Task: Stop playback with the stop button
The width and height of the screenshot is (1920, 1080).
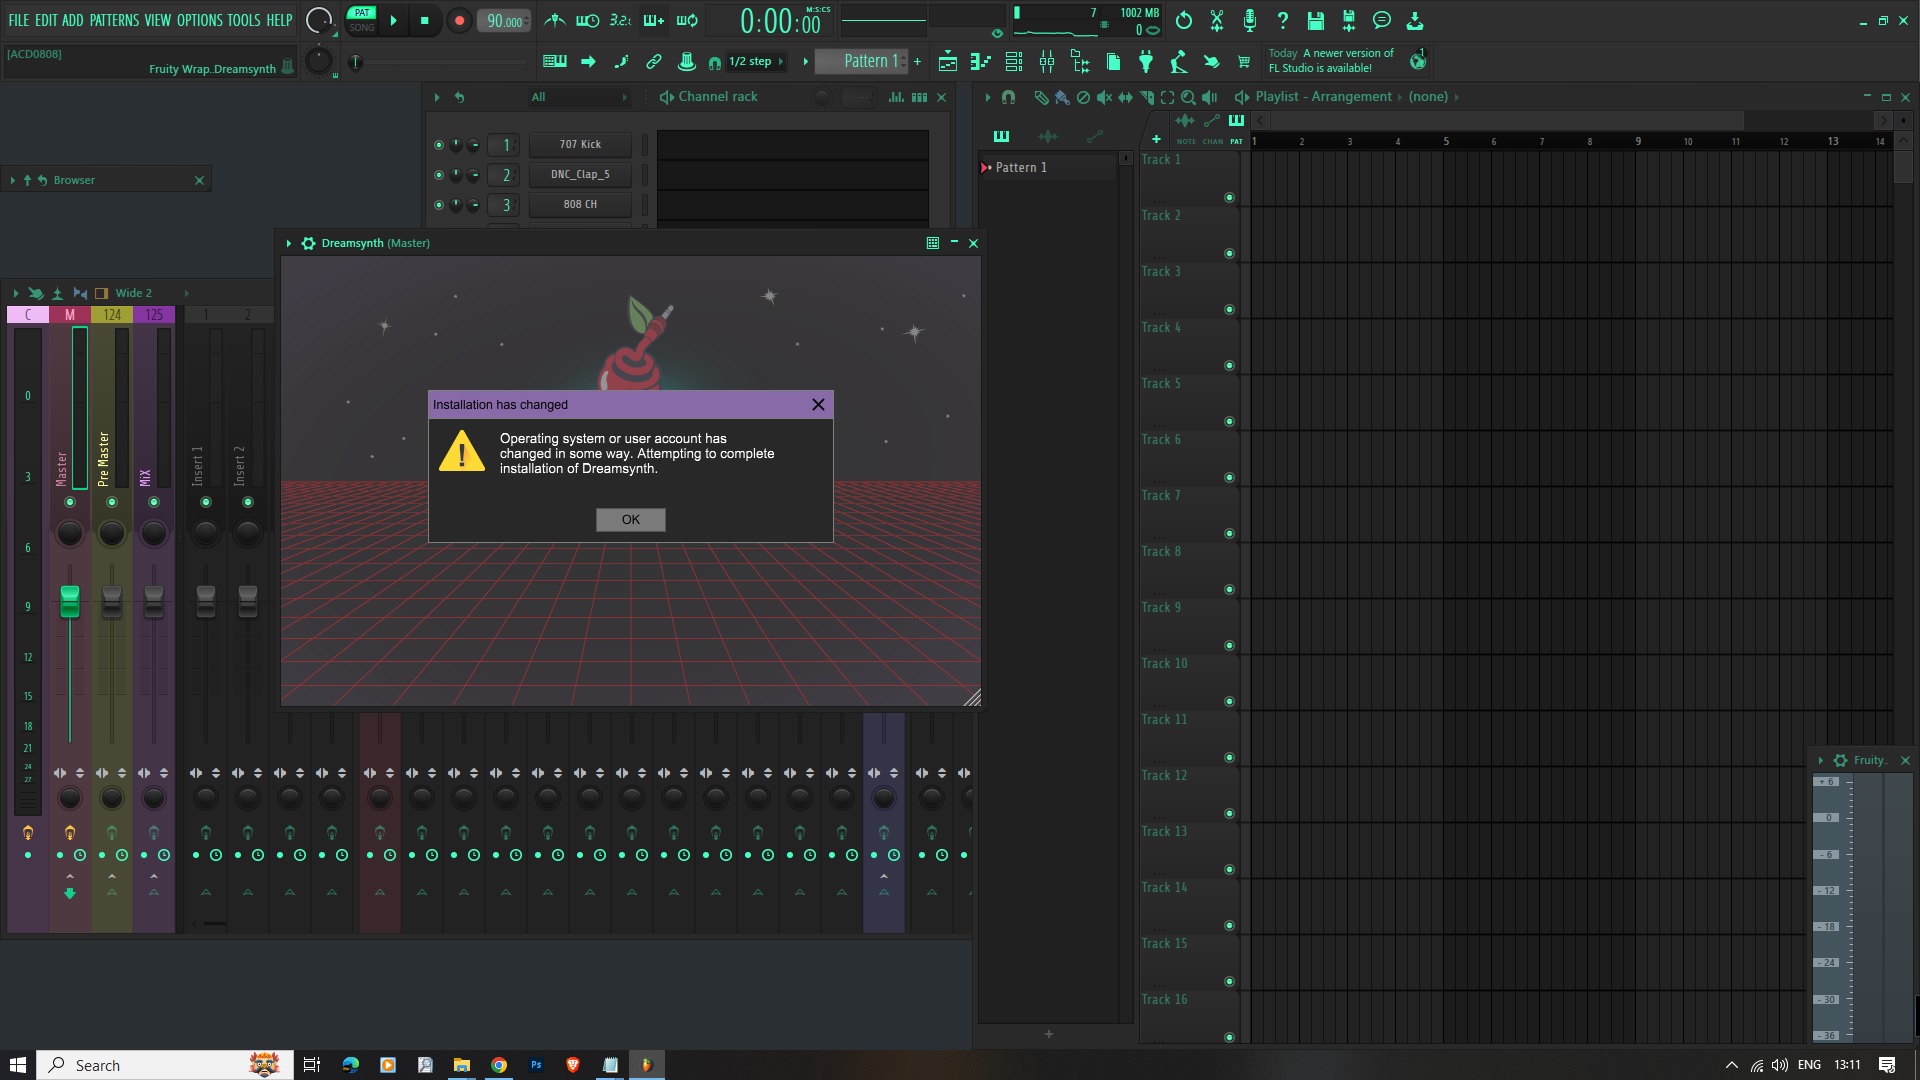Action: point(424,20)
